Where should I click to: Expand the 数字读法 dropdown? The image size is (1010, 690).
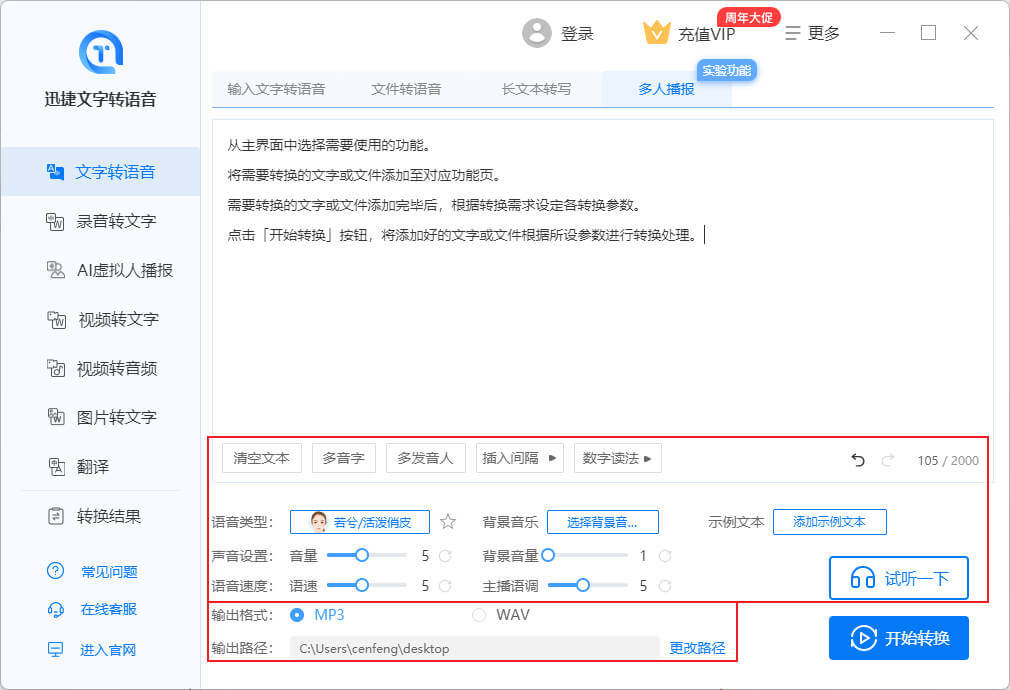coord(617,458)
